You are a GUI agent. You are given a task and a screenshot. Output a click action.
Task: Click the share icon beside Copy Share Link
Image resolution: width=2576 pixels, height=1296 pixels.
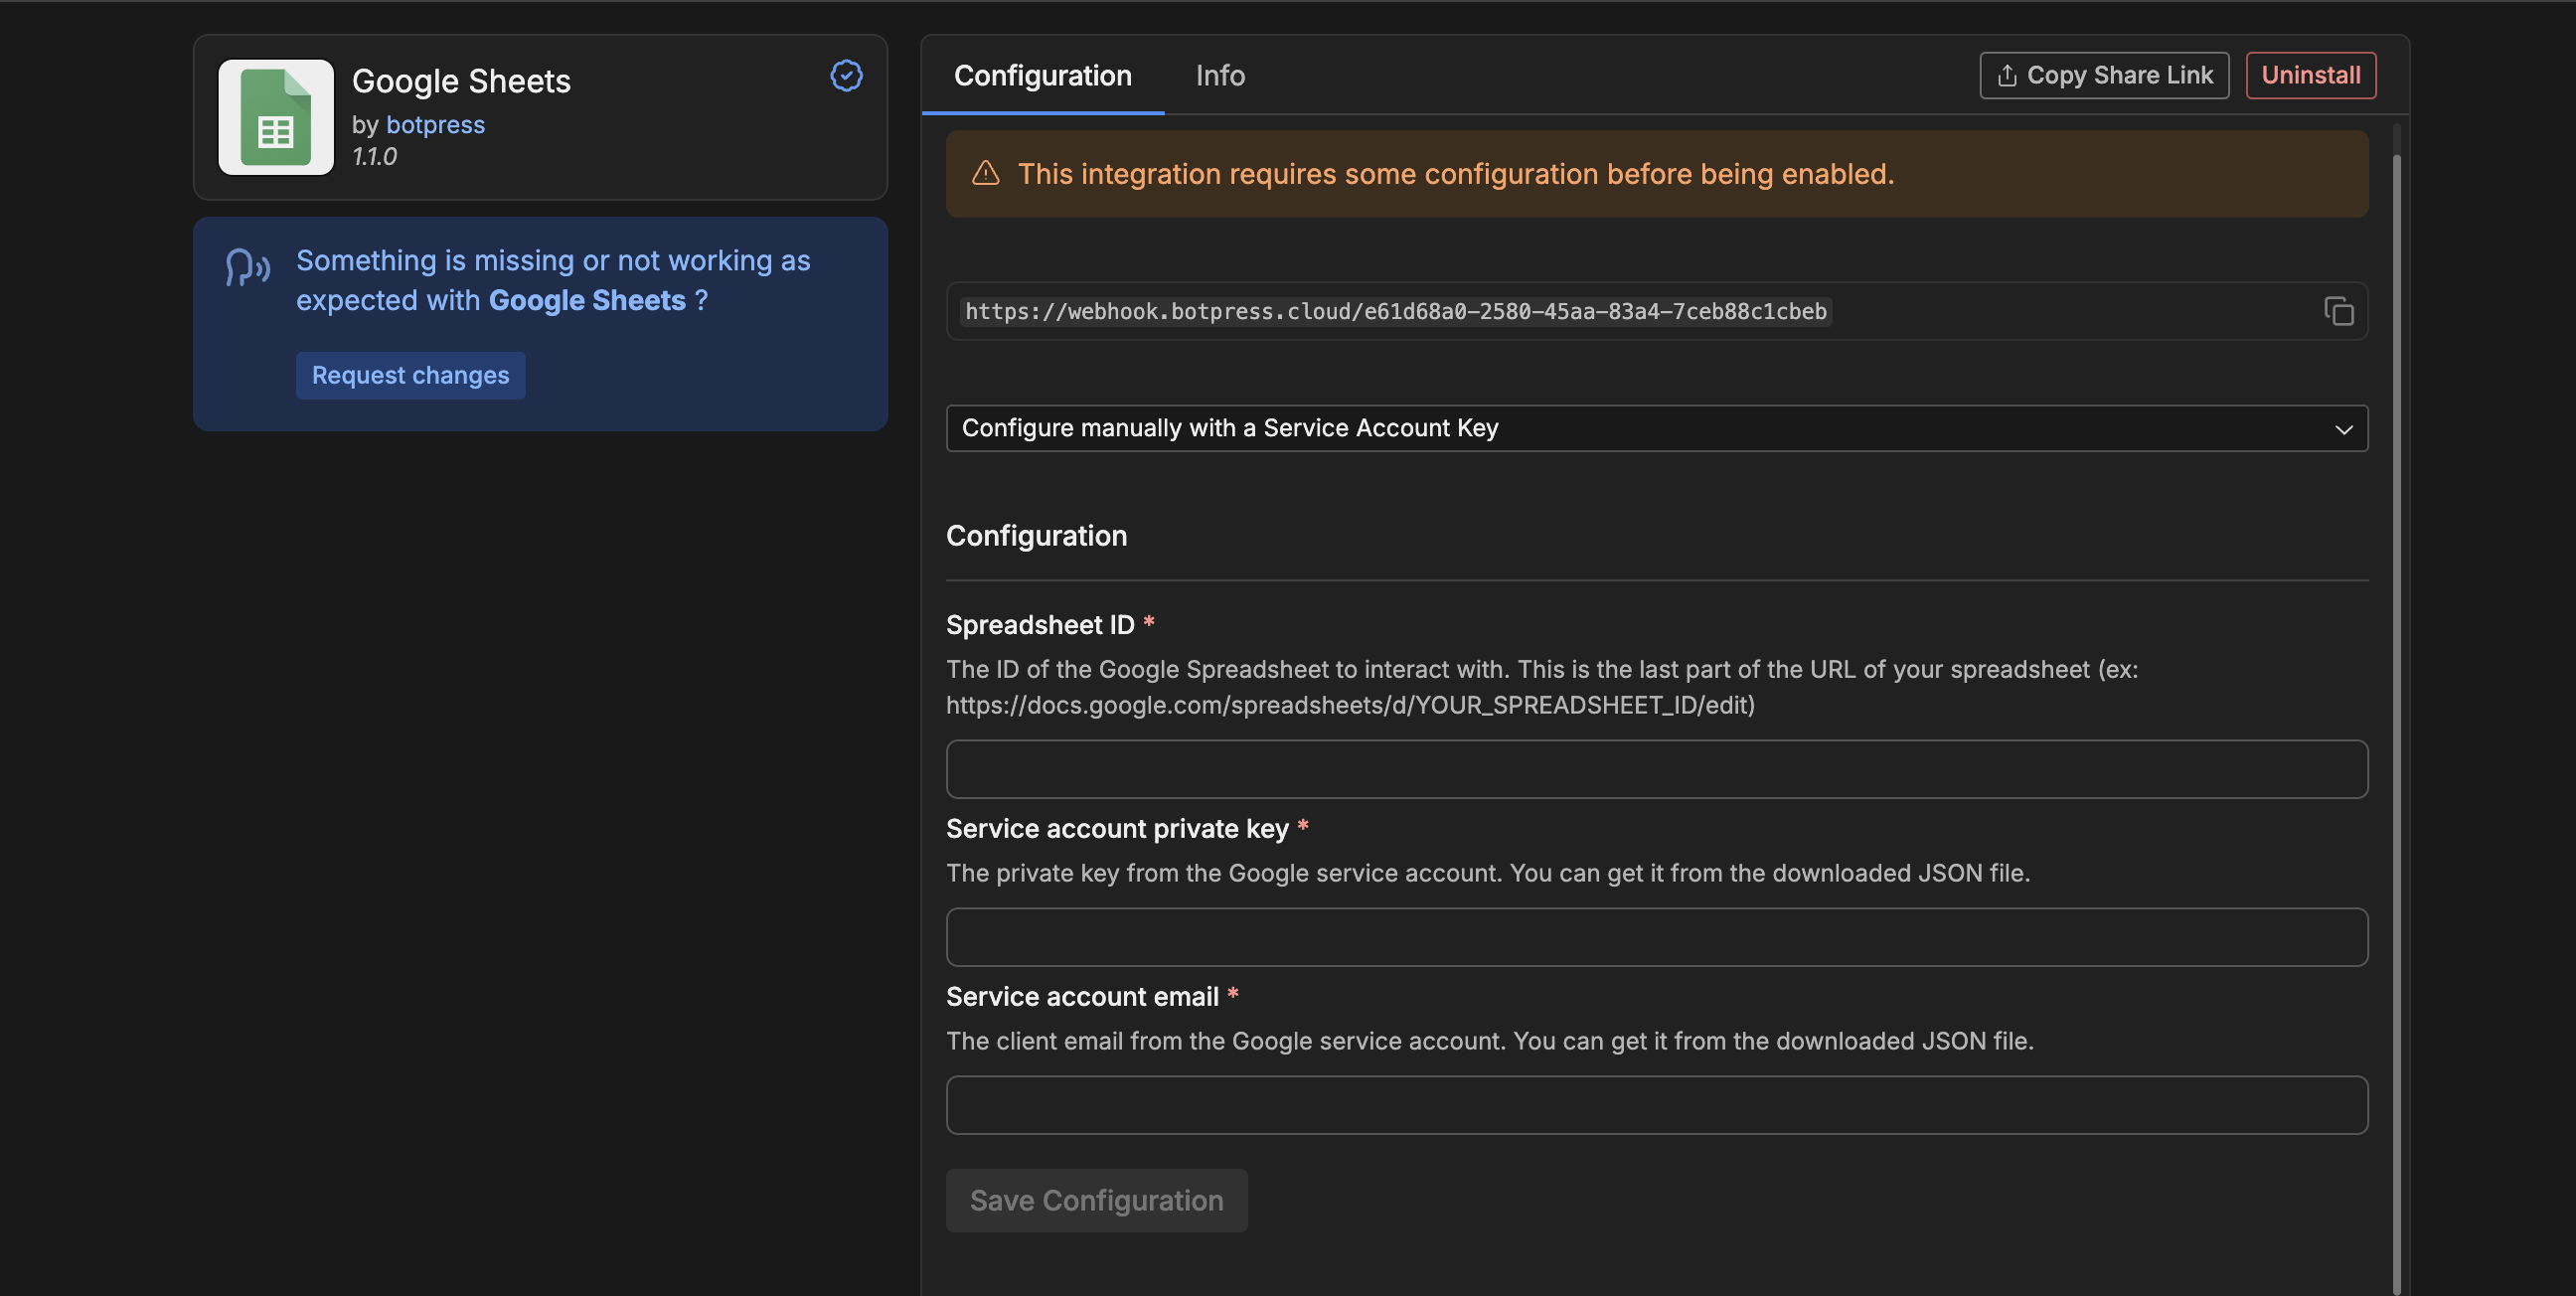point(2006,76)
